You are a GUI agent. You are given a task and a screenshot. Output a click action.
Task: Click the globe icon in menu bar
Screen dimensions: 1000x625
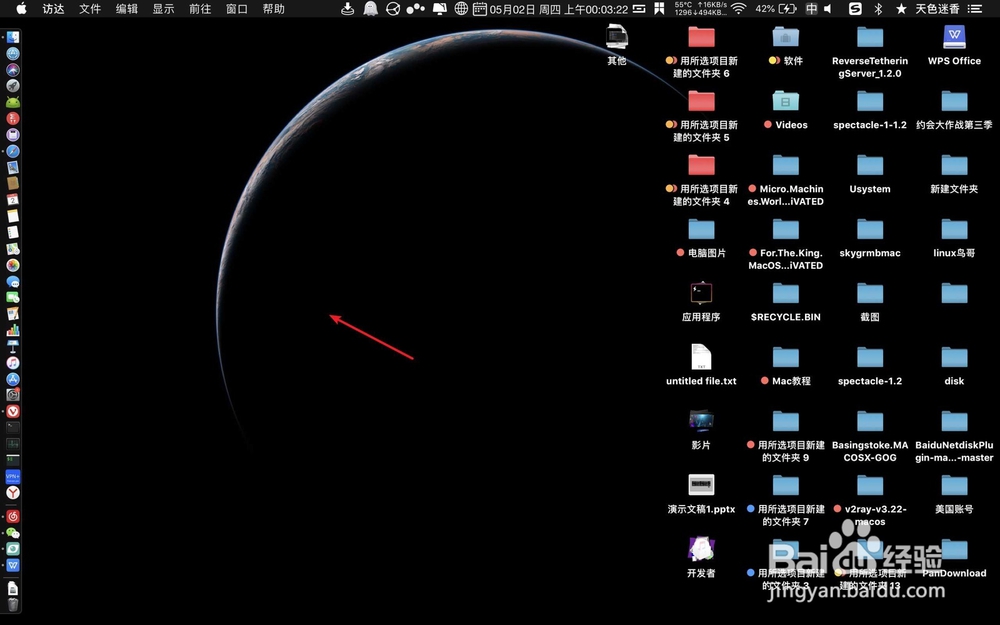point(461,9)
